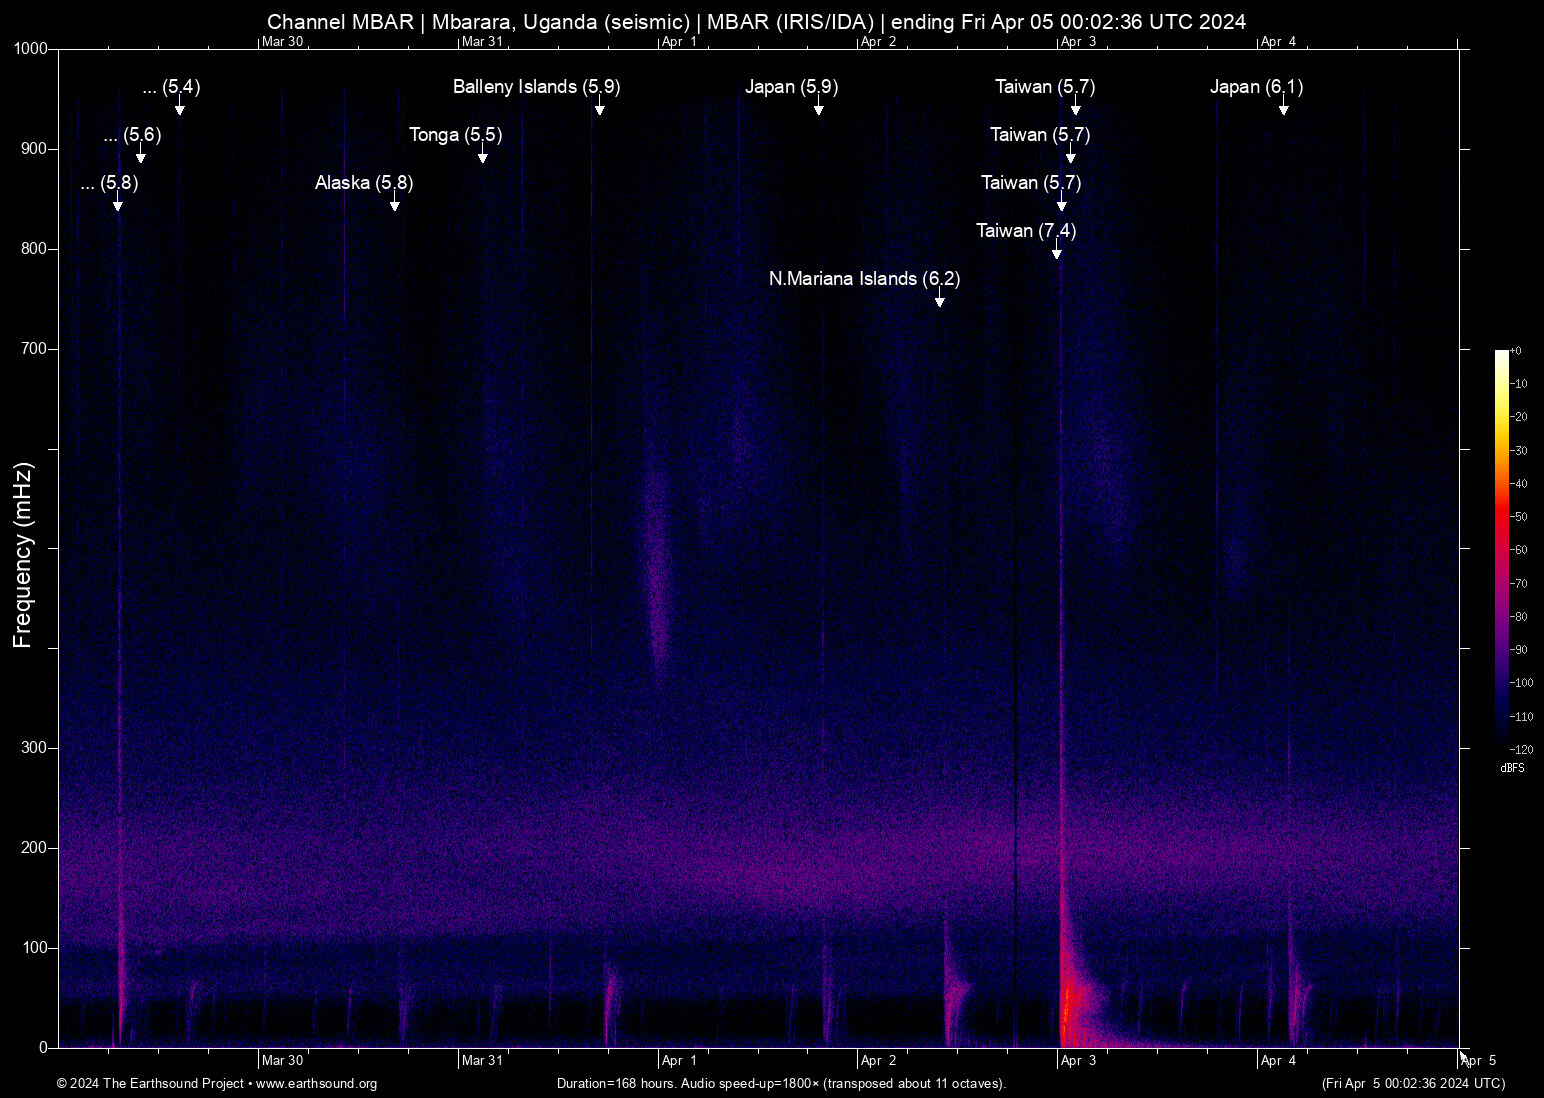The height and width of the screenshot is (1098, 1544).
Task: Click the Apr 1 marker on bottom axis
Action: pyautogui.click(x=679, y=1061)
